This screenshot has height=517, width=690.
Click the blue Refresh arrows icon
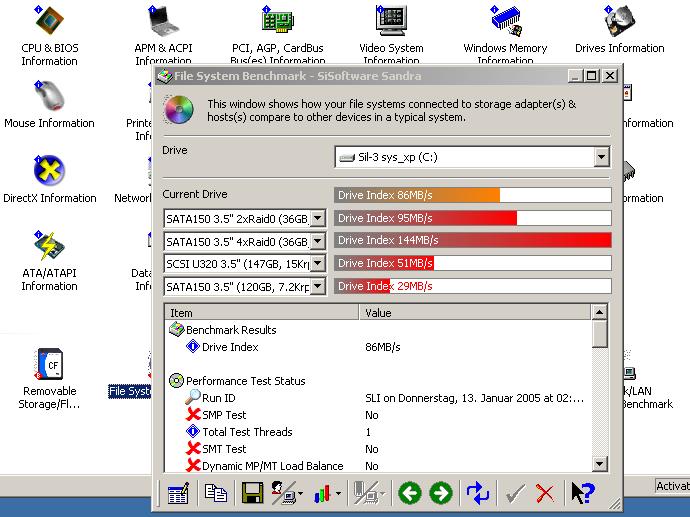click(478, 493)
